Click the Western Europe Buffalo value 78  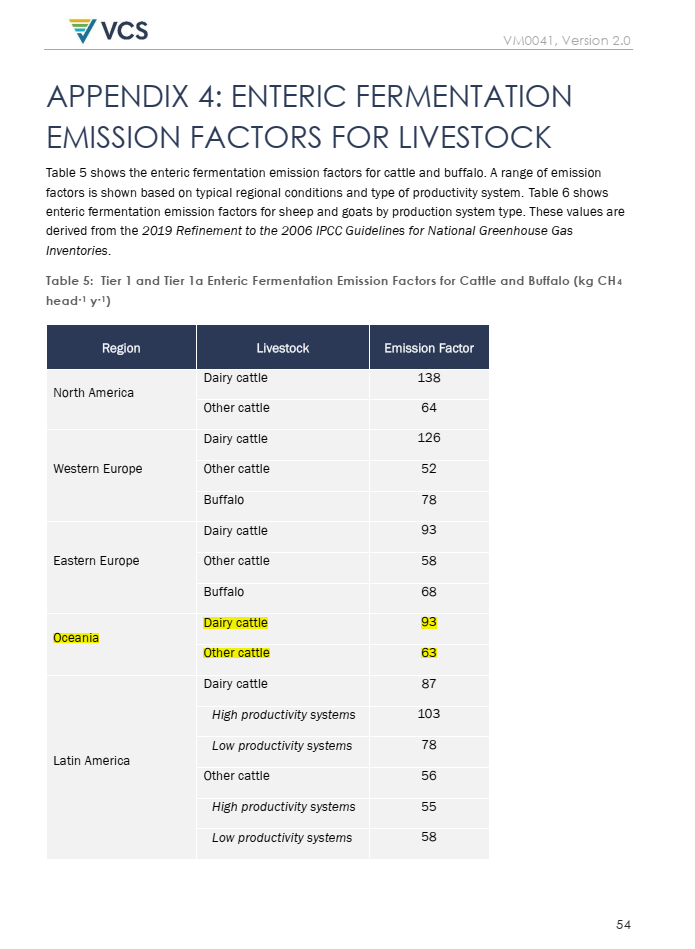(429, 499)
